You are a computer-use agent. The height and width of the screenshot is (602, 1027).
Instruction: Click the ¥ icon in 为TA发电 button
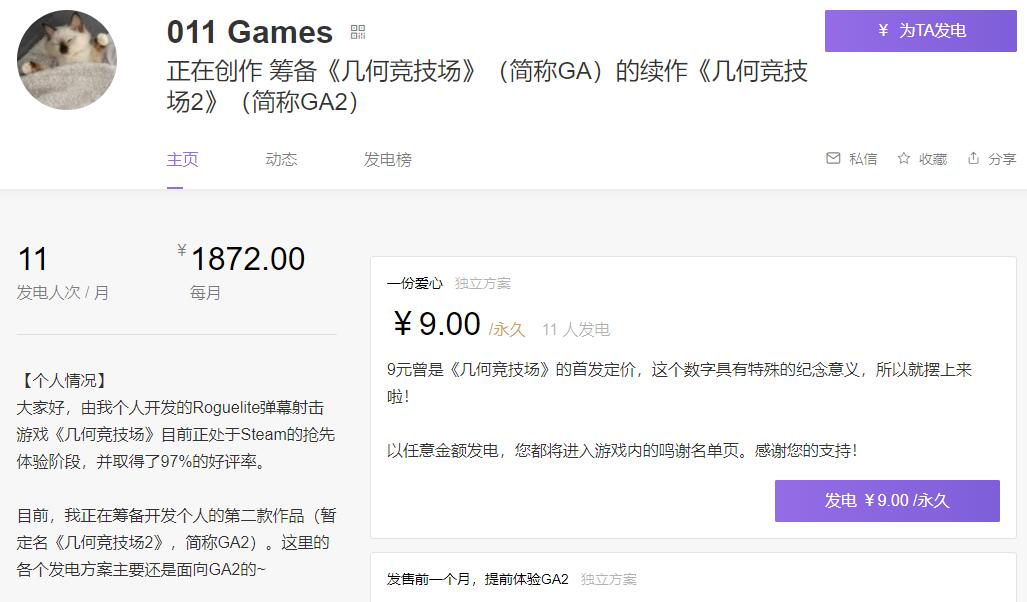point(883,30)
